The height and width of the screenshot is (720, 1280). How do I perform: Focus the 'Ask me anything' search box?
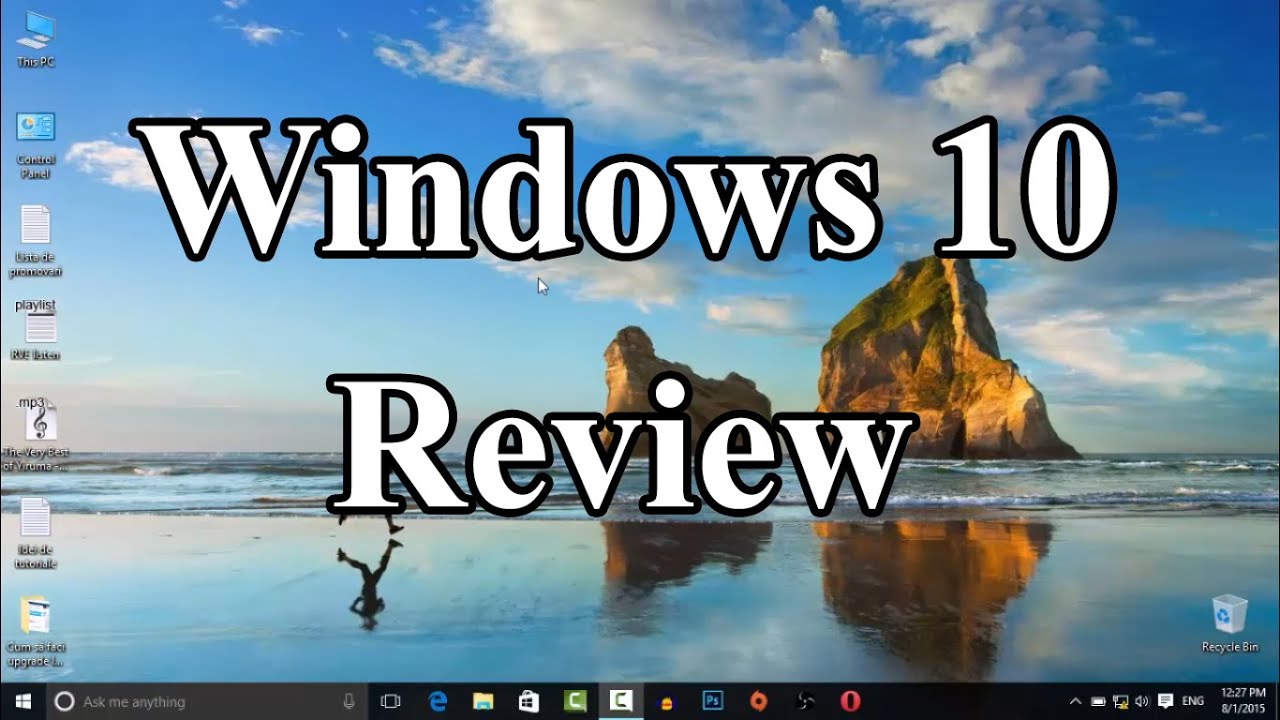click(x=208, y=702)
